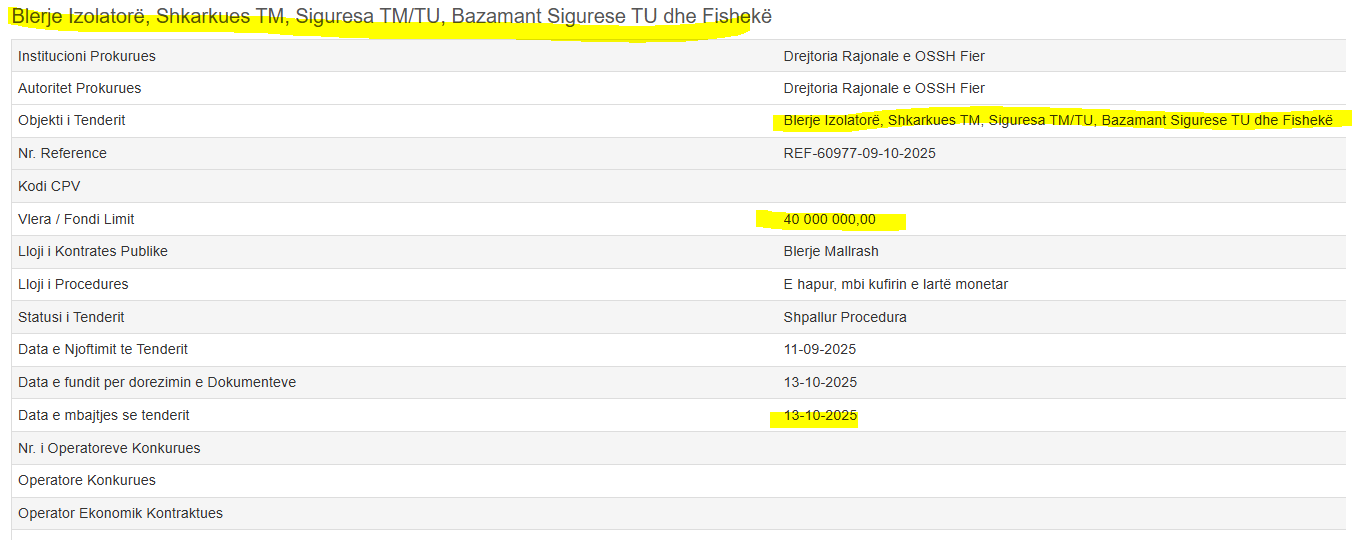Select the notification date 11-09-2025
The height and width of the screenshot is (540, 1352).
point(820,349)
